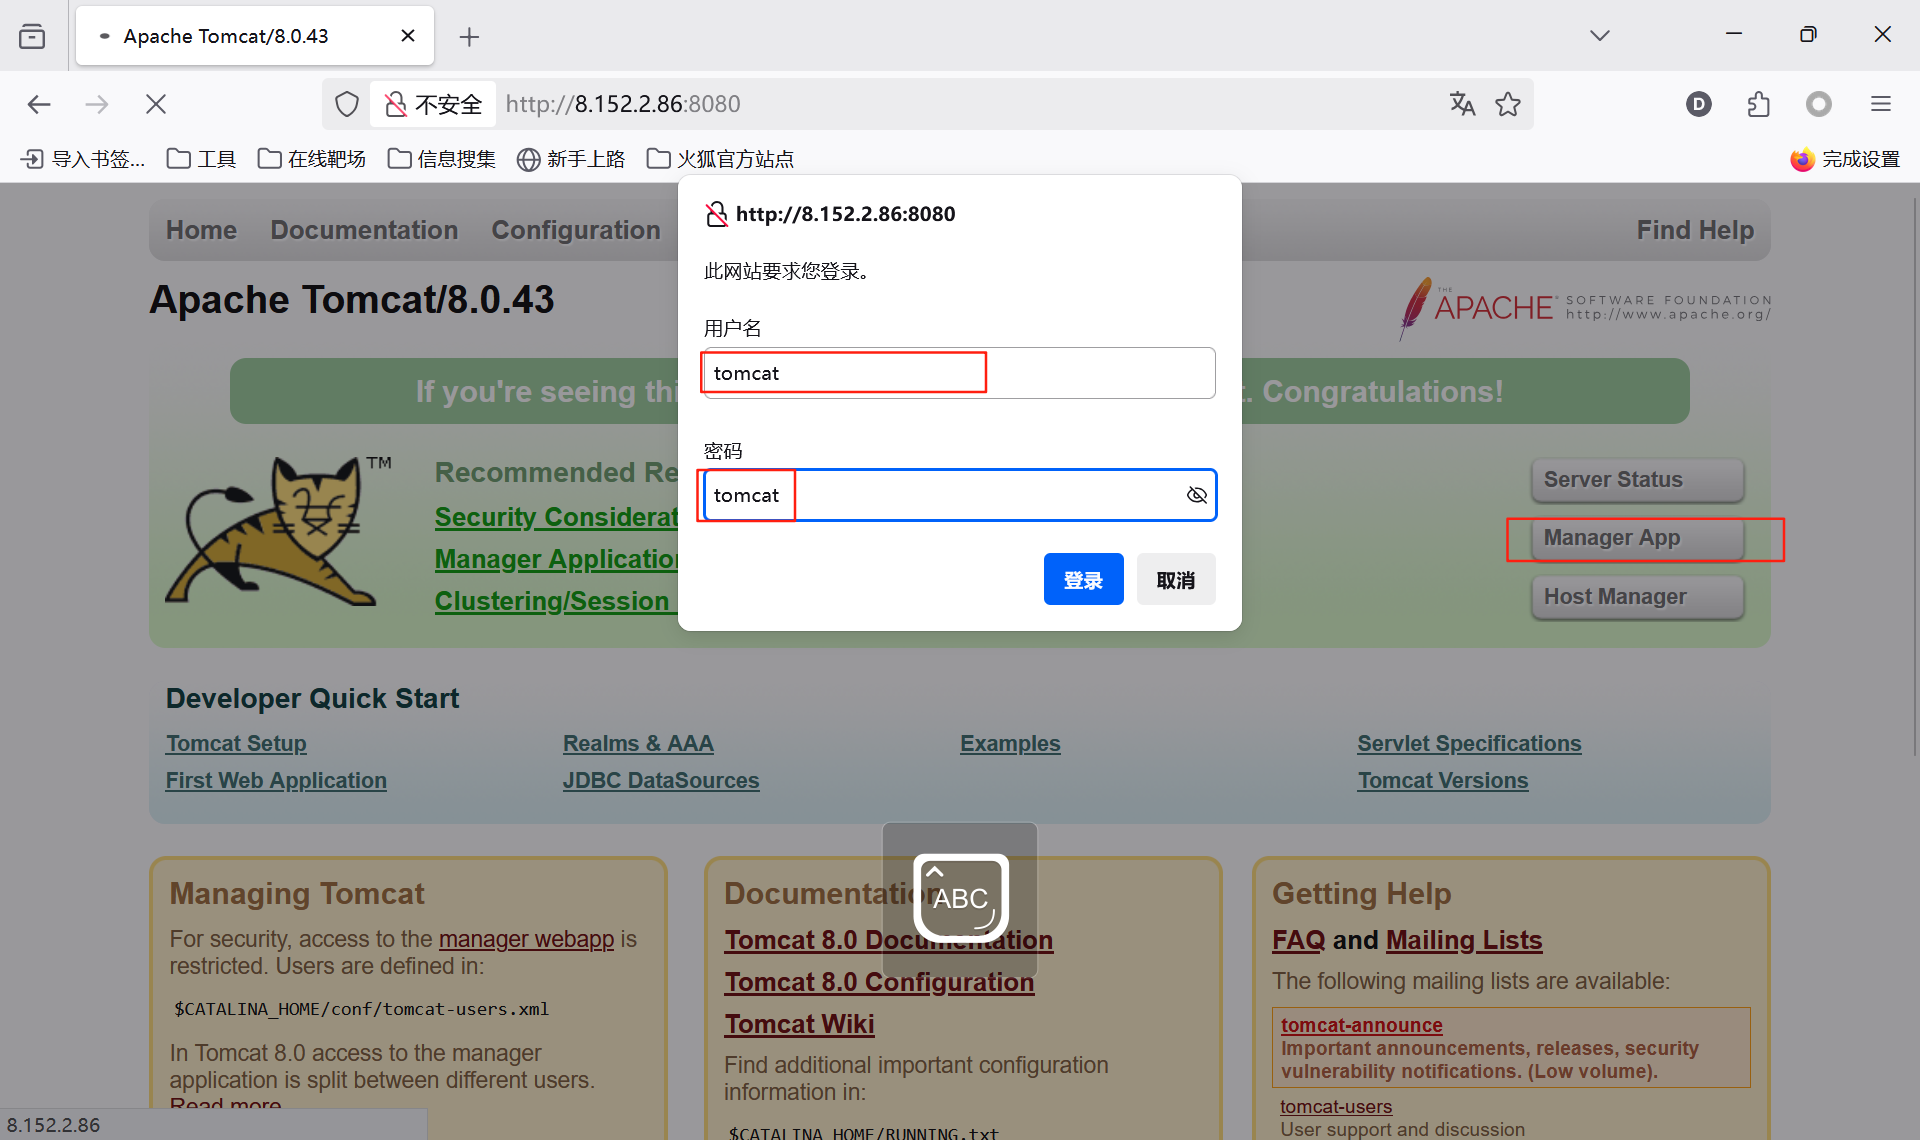The width and height of the screenshot is (1920, 1140).
Task: Open the Security Considerations link
Action: tap(556, 517)
